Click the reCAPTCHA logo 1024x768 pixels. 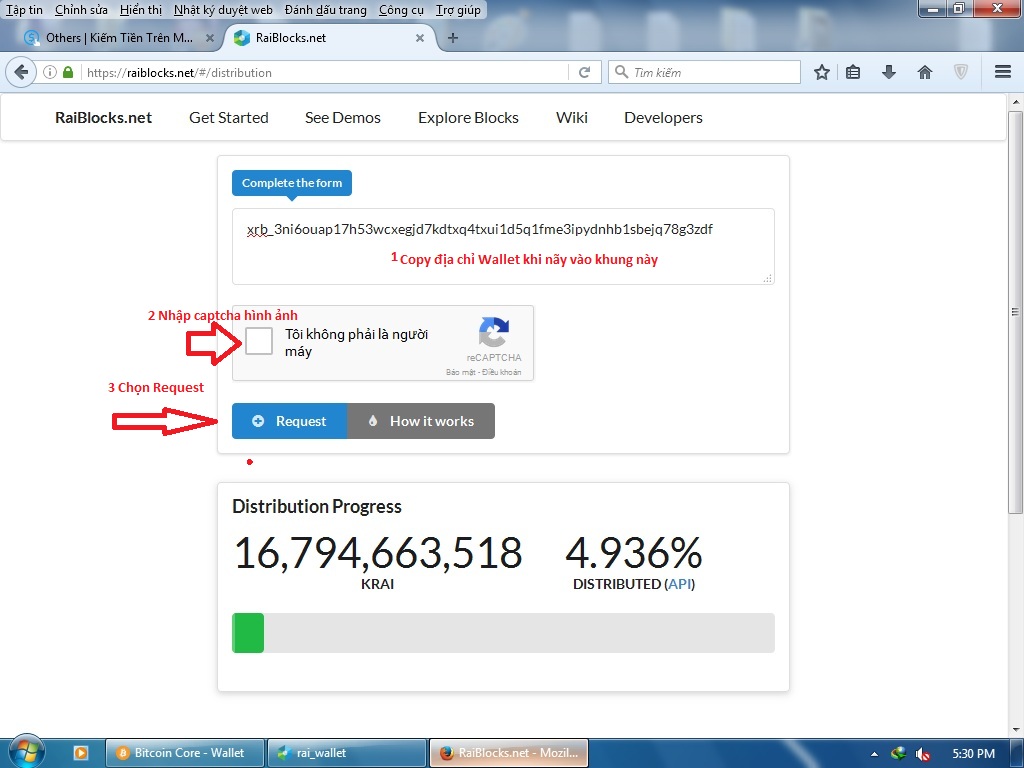(x=494, y=332)
